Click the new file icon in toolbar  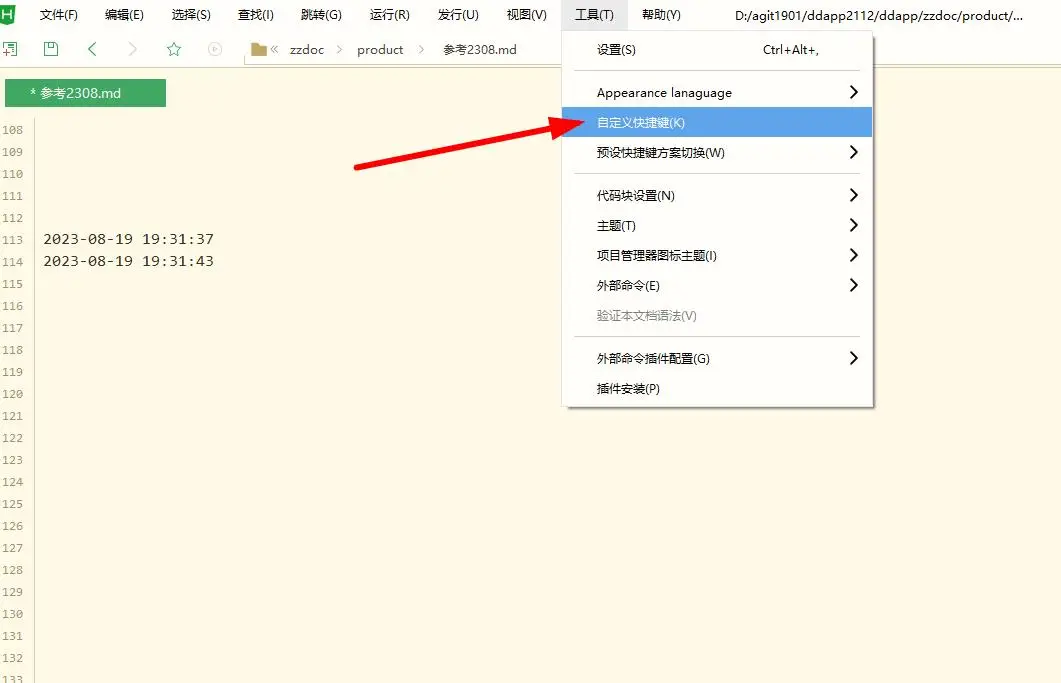10,49
